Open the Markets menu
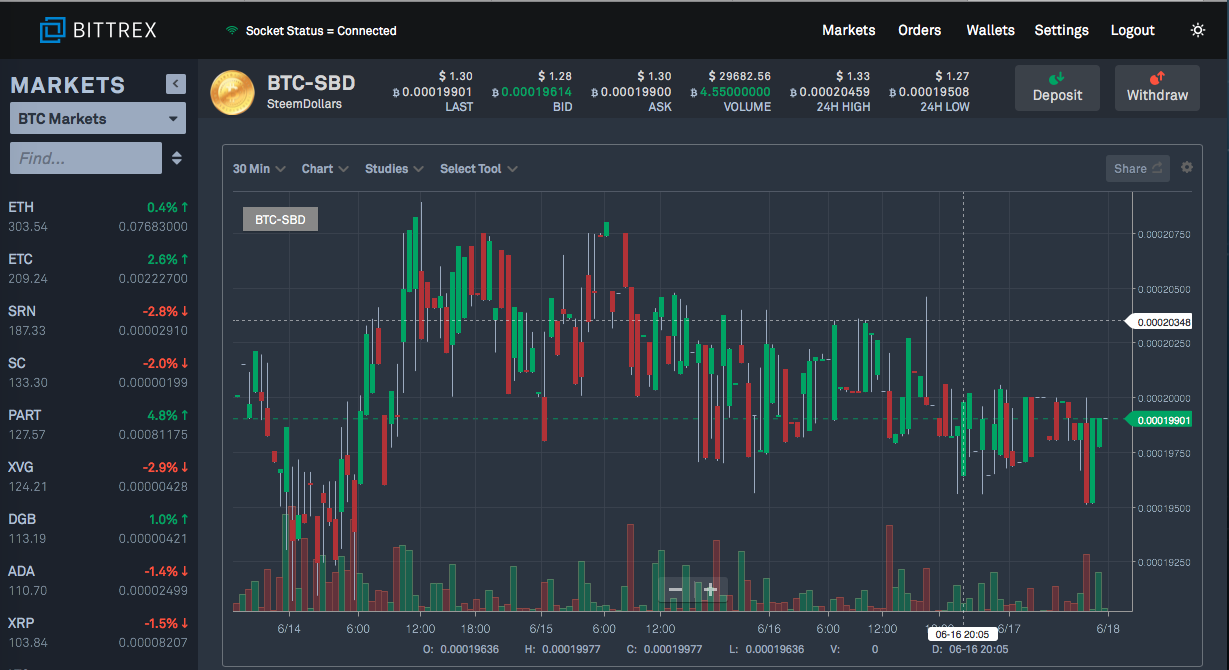This screenshot has width=1229, height=670. click(x=848, y=30)
